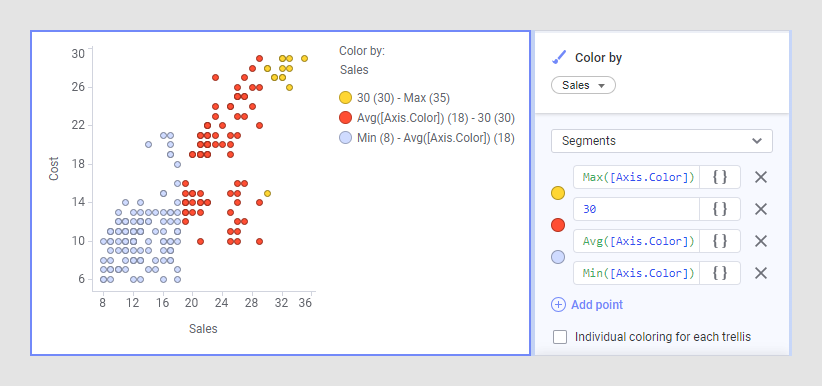Select light blue segment color swatch in panel

pos(558,258)
